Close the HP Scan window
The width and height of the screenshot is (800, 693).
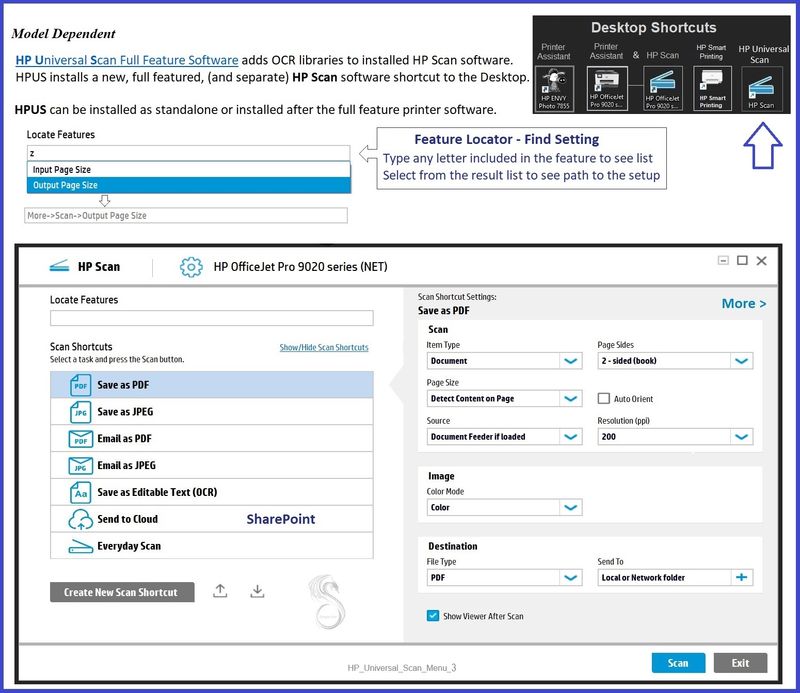[762, 261]
